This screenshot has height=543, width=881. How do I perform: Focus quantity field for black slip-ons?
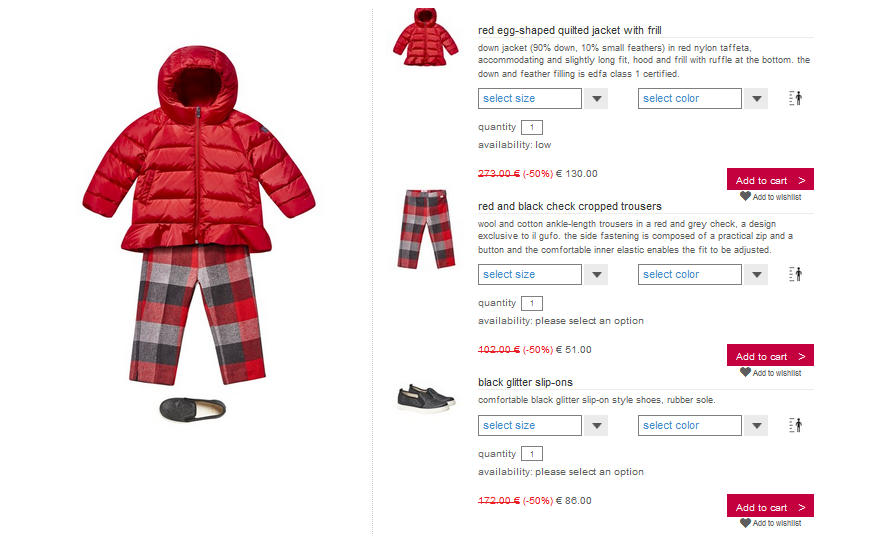pyautogui.click(x=532, y=454)
